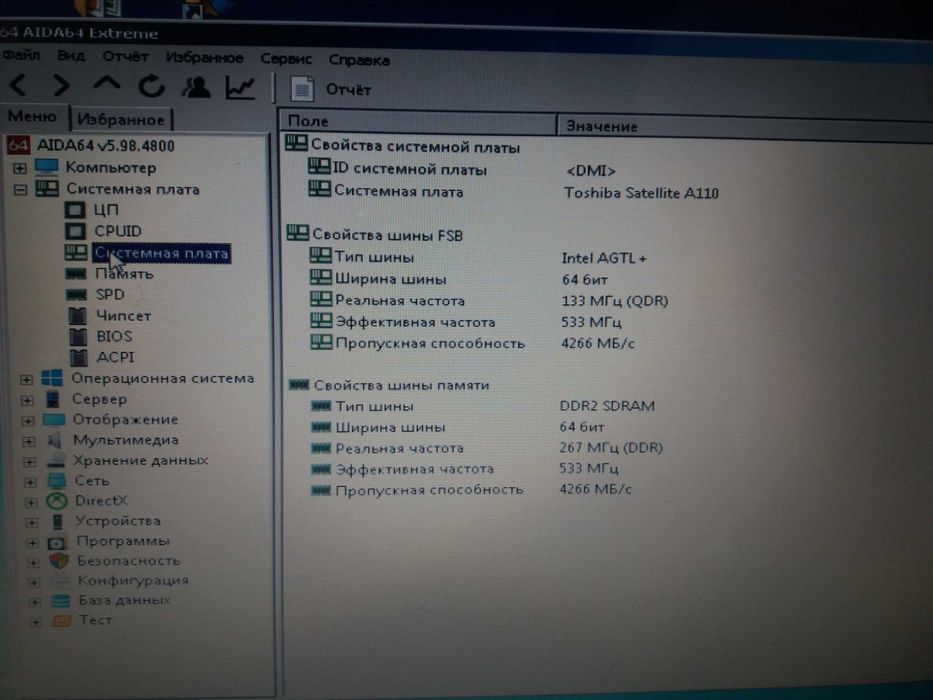
Task: Switch to the Избранное tab in sidebar
Action: (121, 119)
